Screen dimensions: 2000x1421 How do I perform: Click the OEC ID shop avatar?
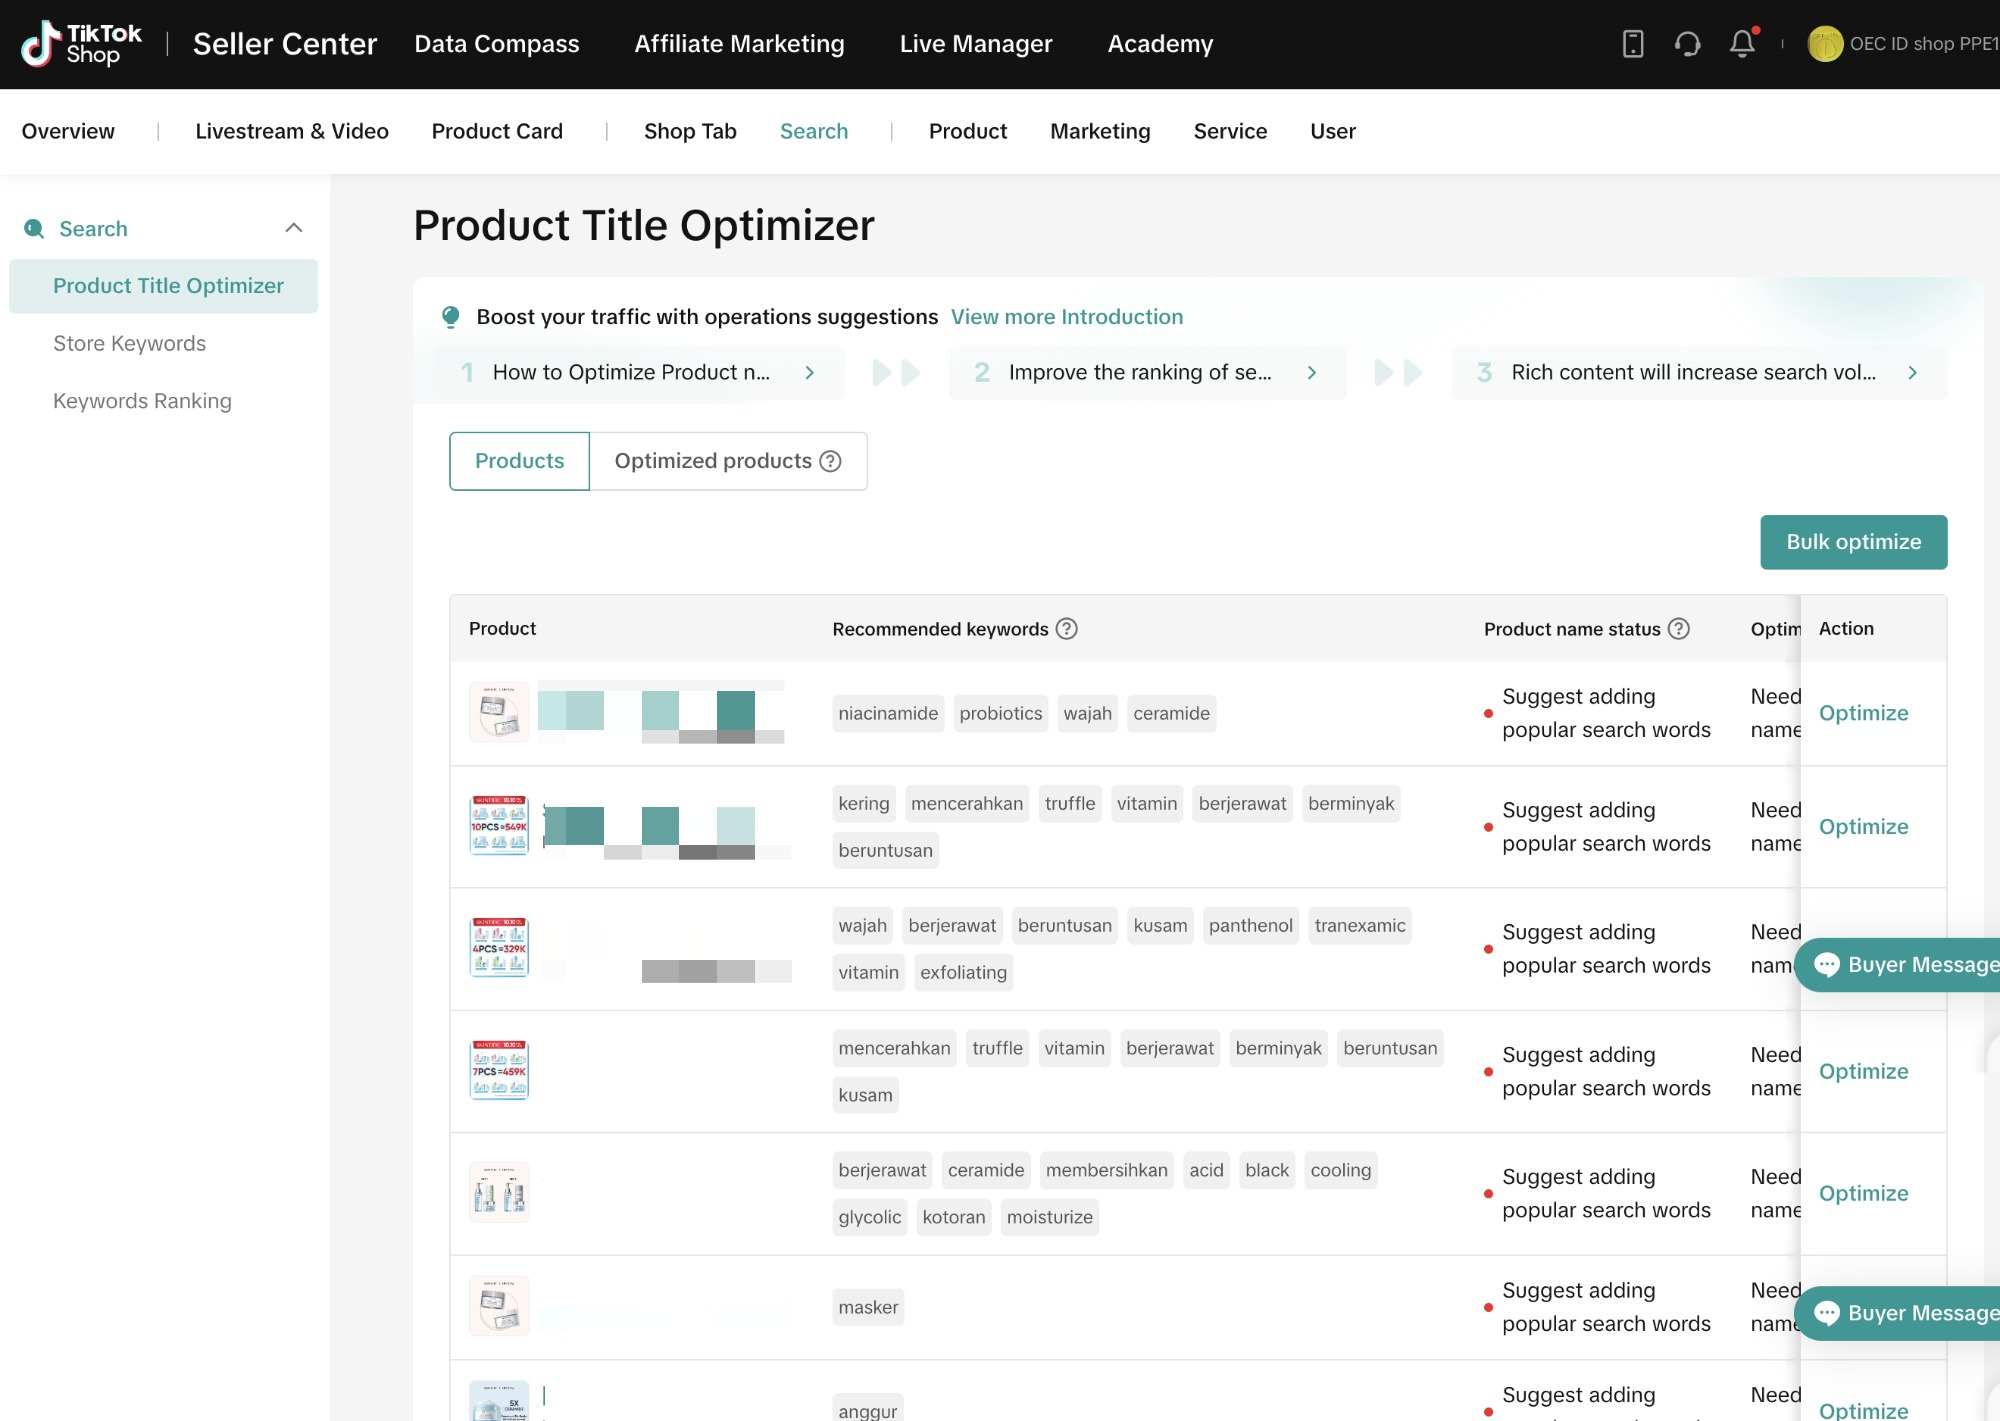1824,44
